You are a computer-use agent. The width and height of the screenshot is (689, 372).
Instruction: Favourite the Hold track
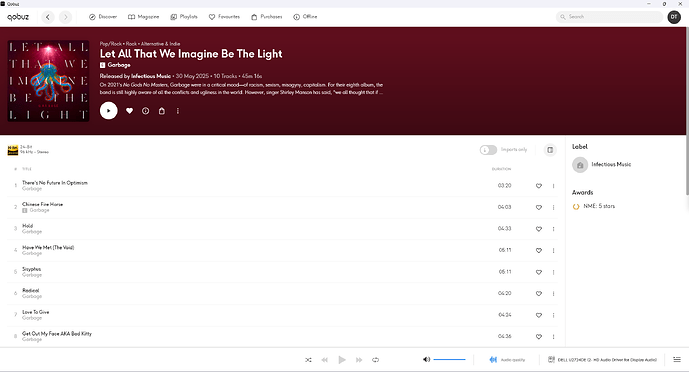(539, 229)
